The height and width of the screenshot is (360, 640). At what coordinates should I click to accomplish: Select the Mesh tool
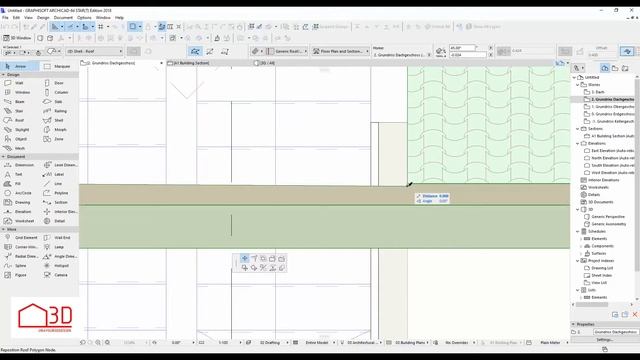[x=20, y=149]
